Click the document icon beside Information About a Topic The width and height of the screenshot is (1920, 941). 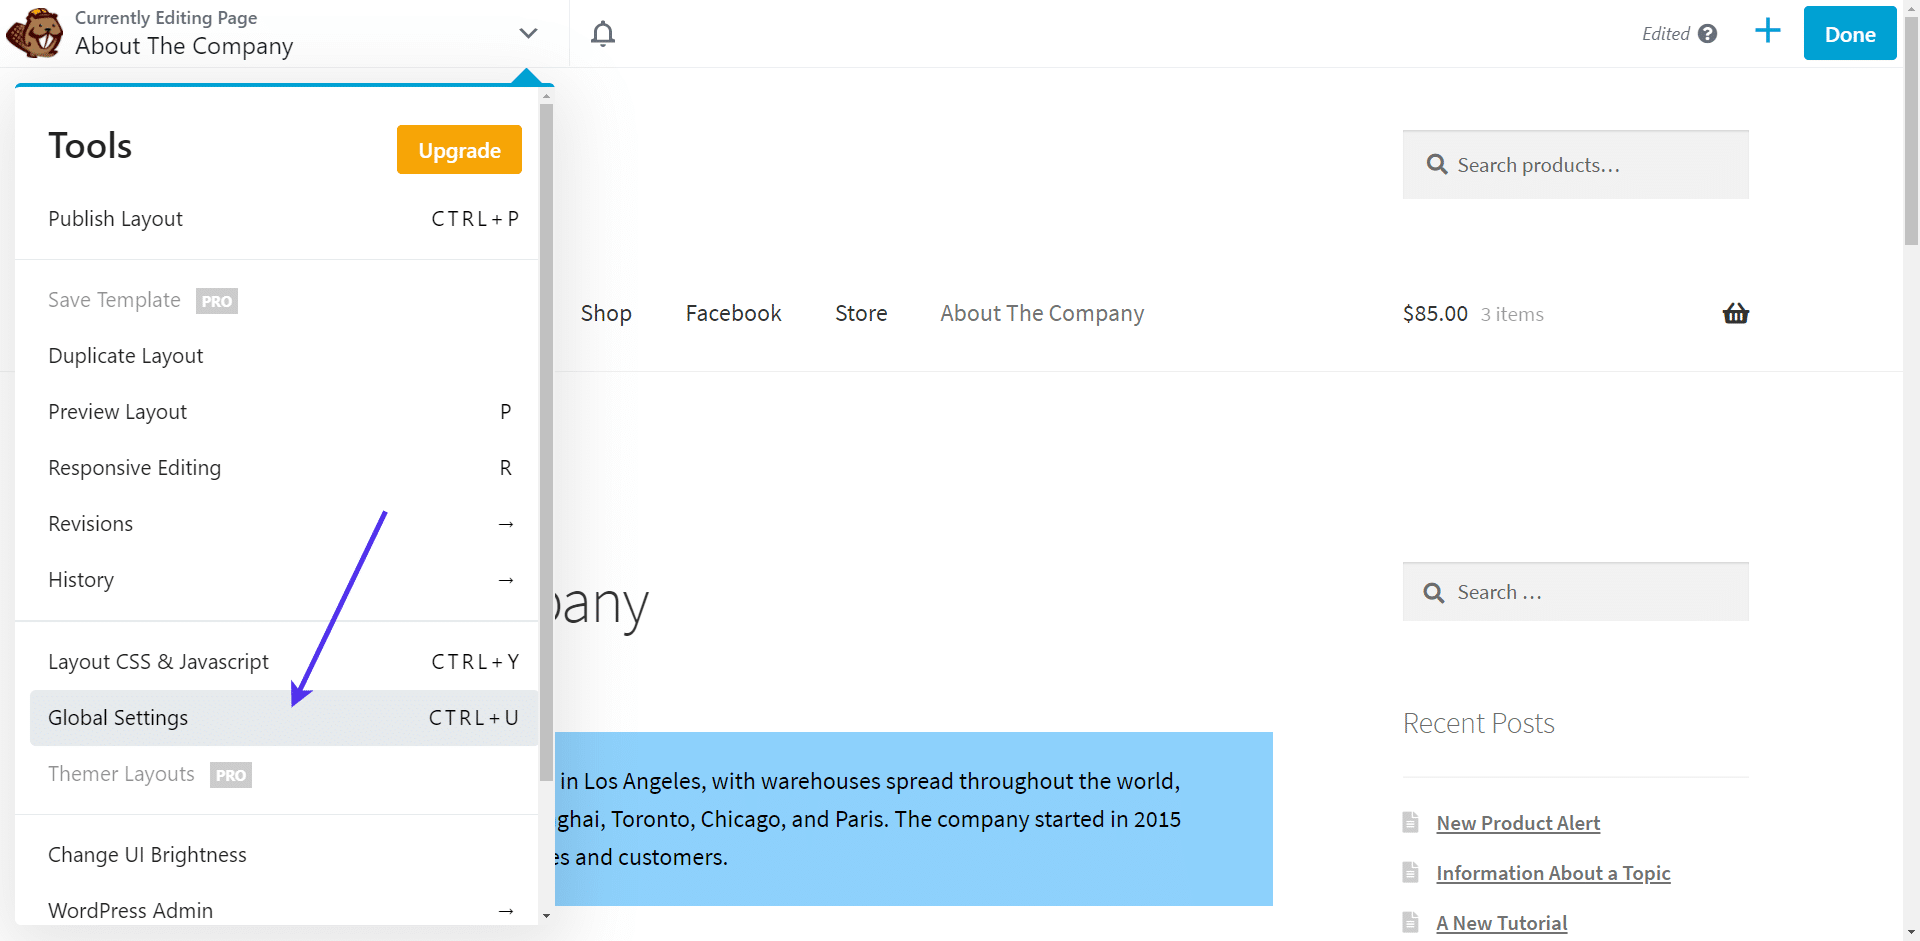[1410, 872]
